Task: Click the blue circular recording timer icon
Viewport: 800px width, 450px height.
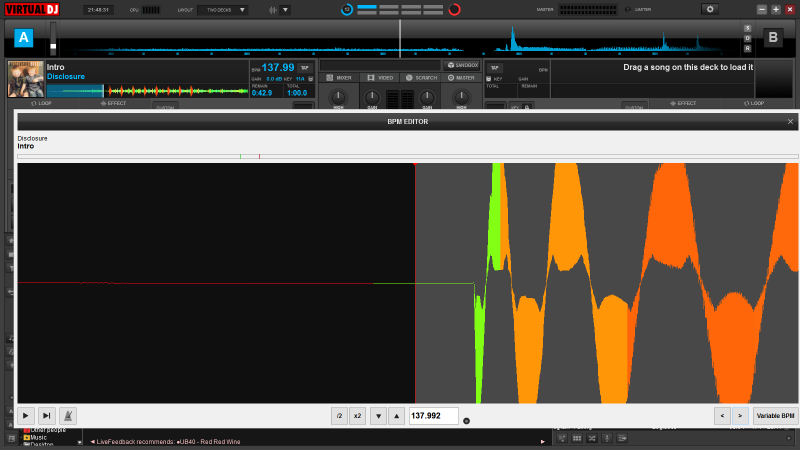Action: tap(347, 9)
